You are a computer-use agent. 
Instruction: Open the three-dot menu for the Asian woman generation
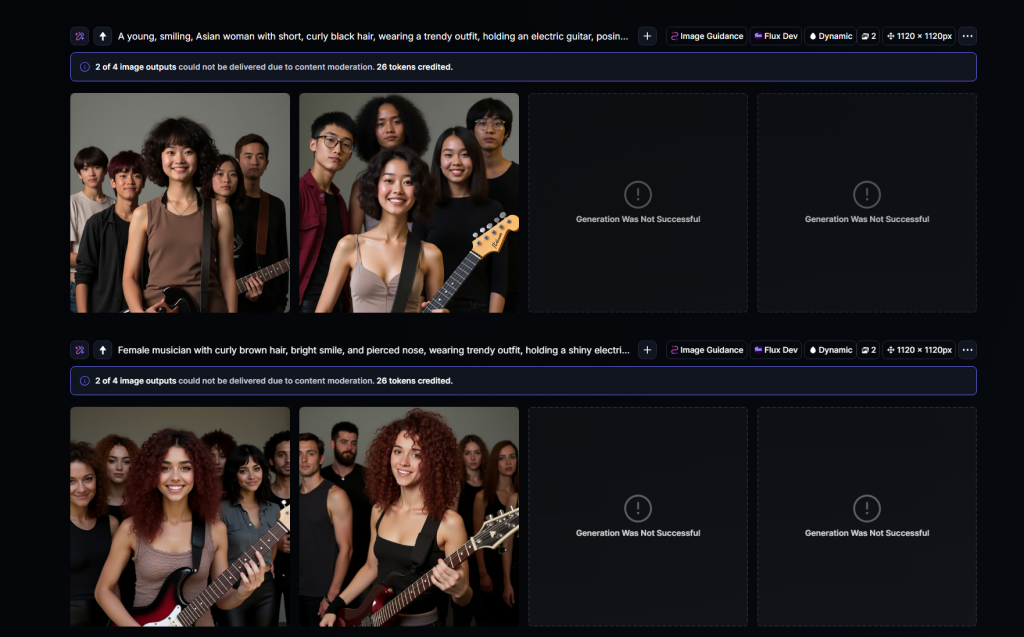tap(967, 36)
